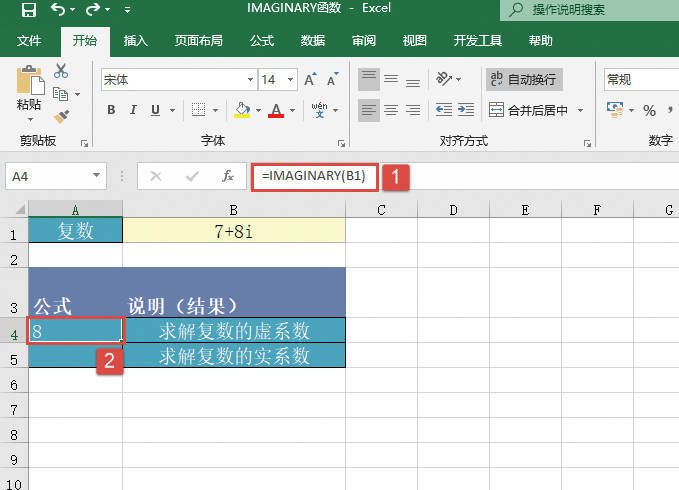
Task: Toggle Wrap Text (自动换行) button
Action: click(x=523, y=79)
